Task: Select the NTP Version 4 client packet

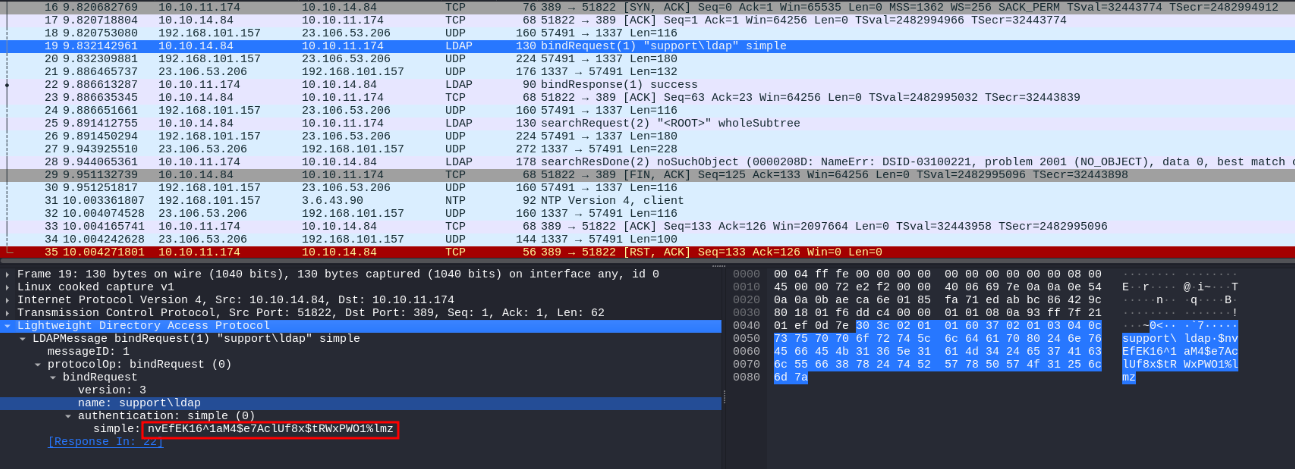Action: click(x=600, y=200)
